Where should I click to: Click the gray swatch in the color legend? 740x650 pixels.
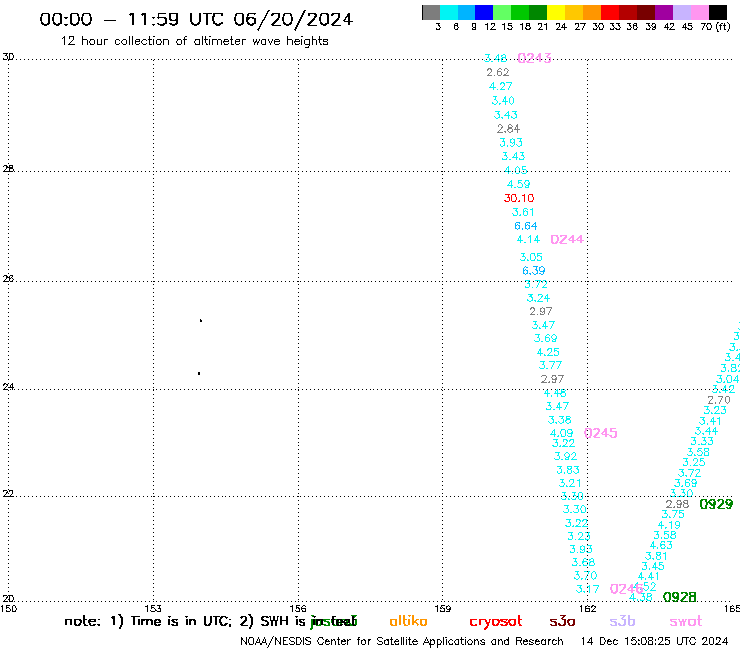tap(431, 12)
